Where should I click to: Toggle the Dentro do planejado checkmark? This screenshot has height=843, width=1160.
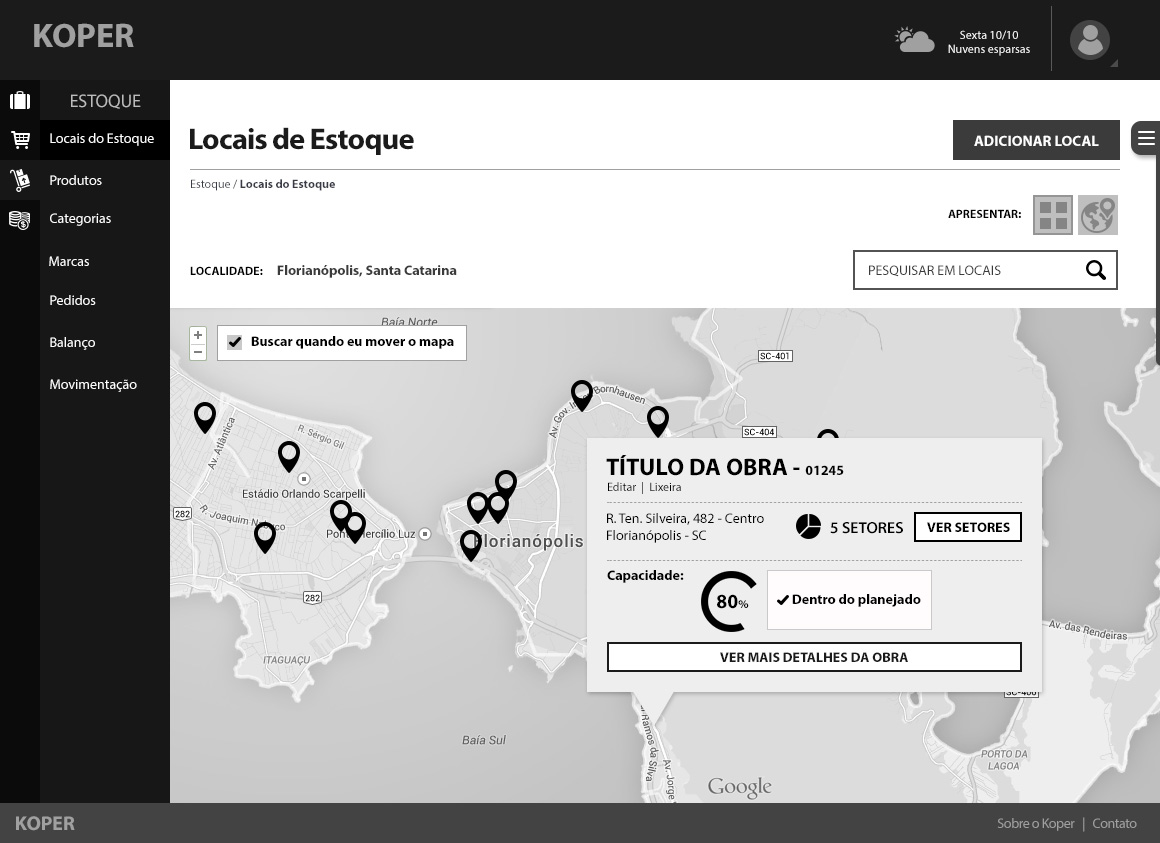783,600
